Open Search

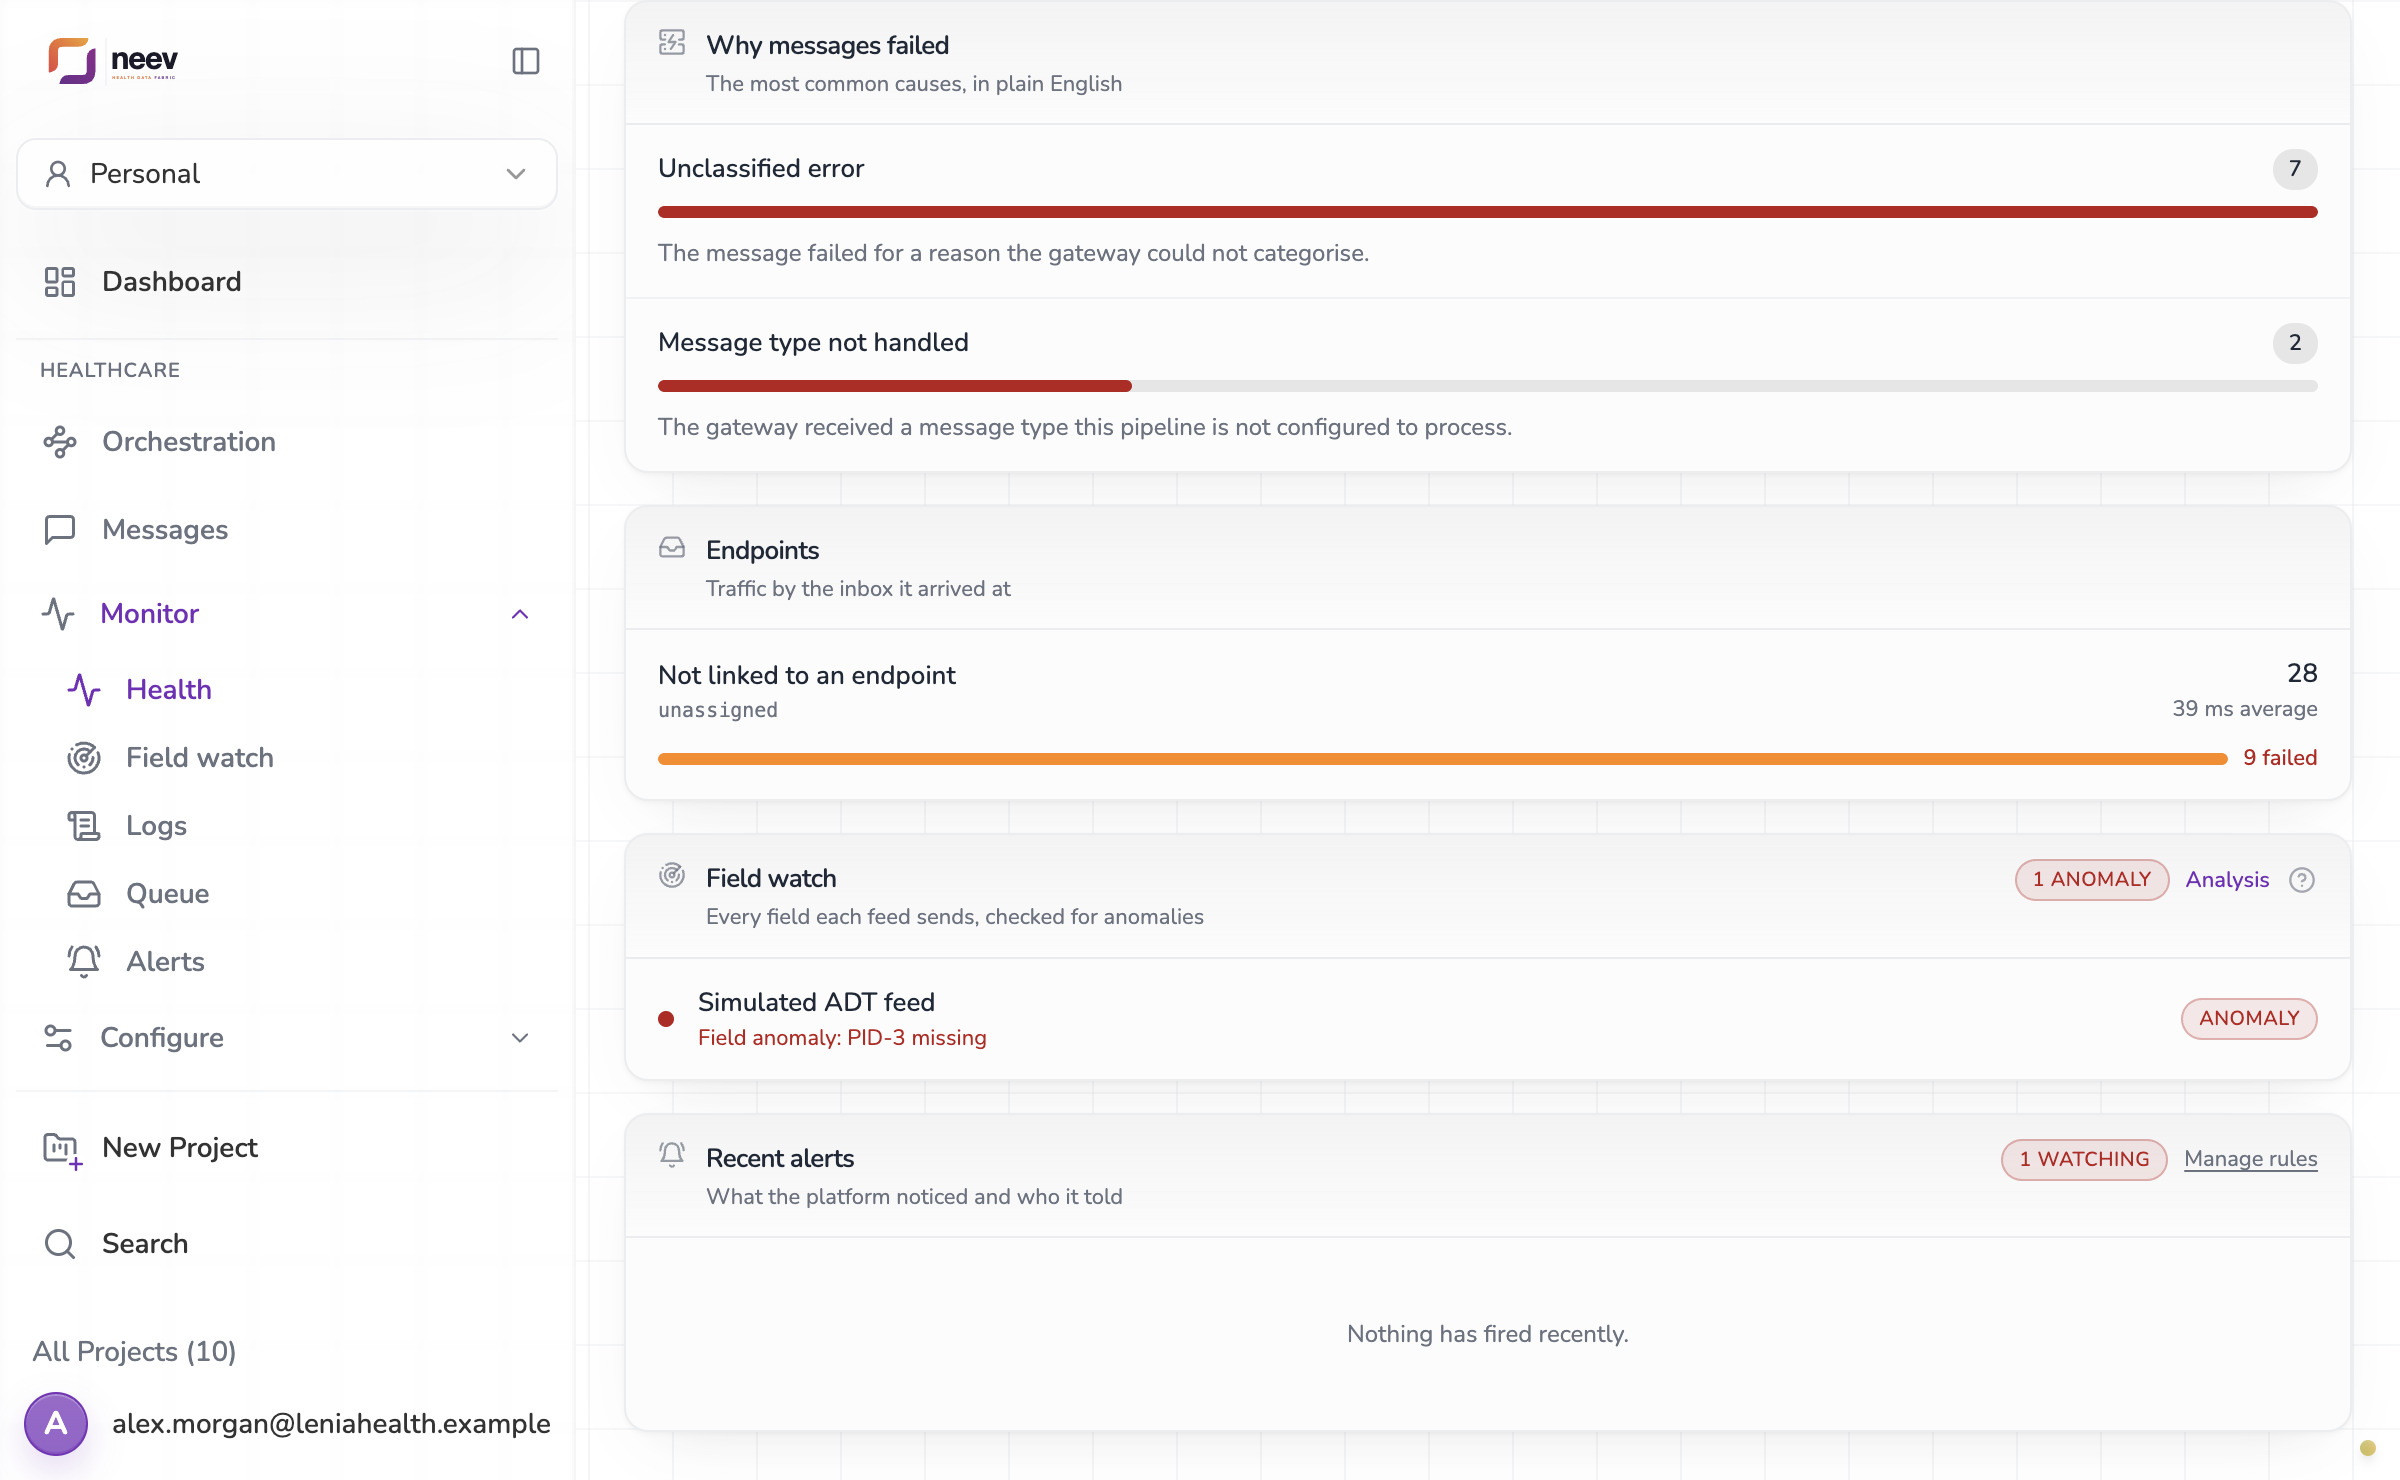(x=145, y=1244)
